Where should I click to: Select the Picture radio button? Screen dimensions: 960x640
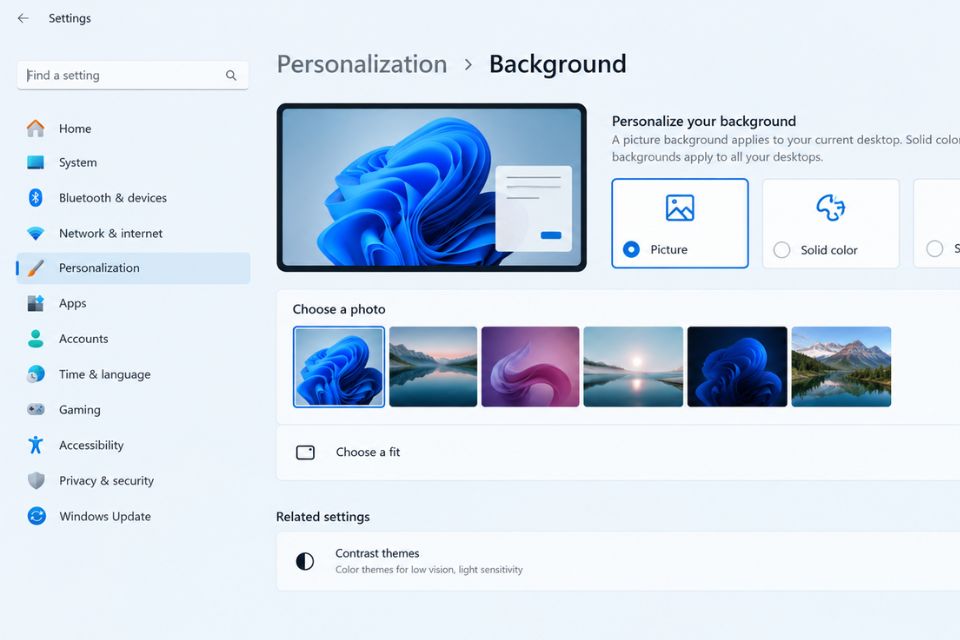point(631,249)
